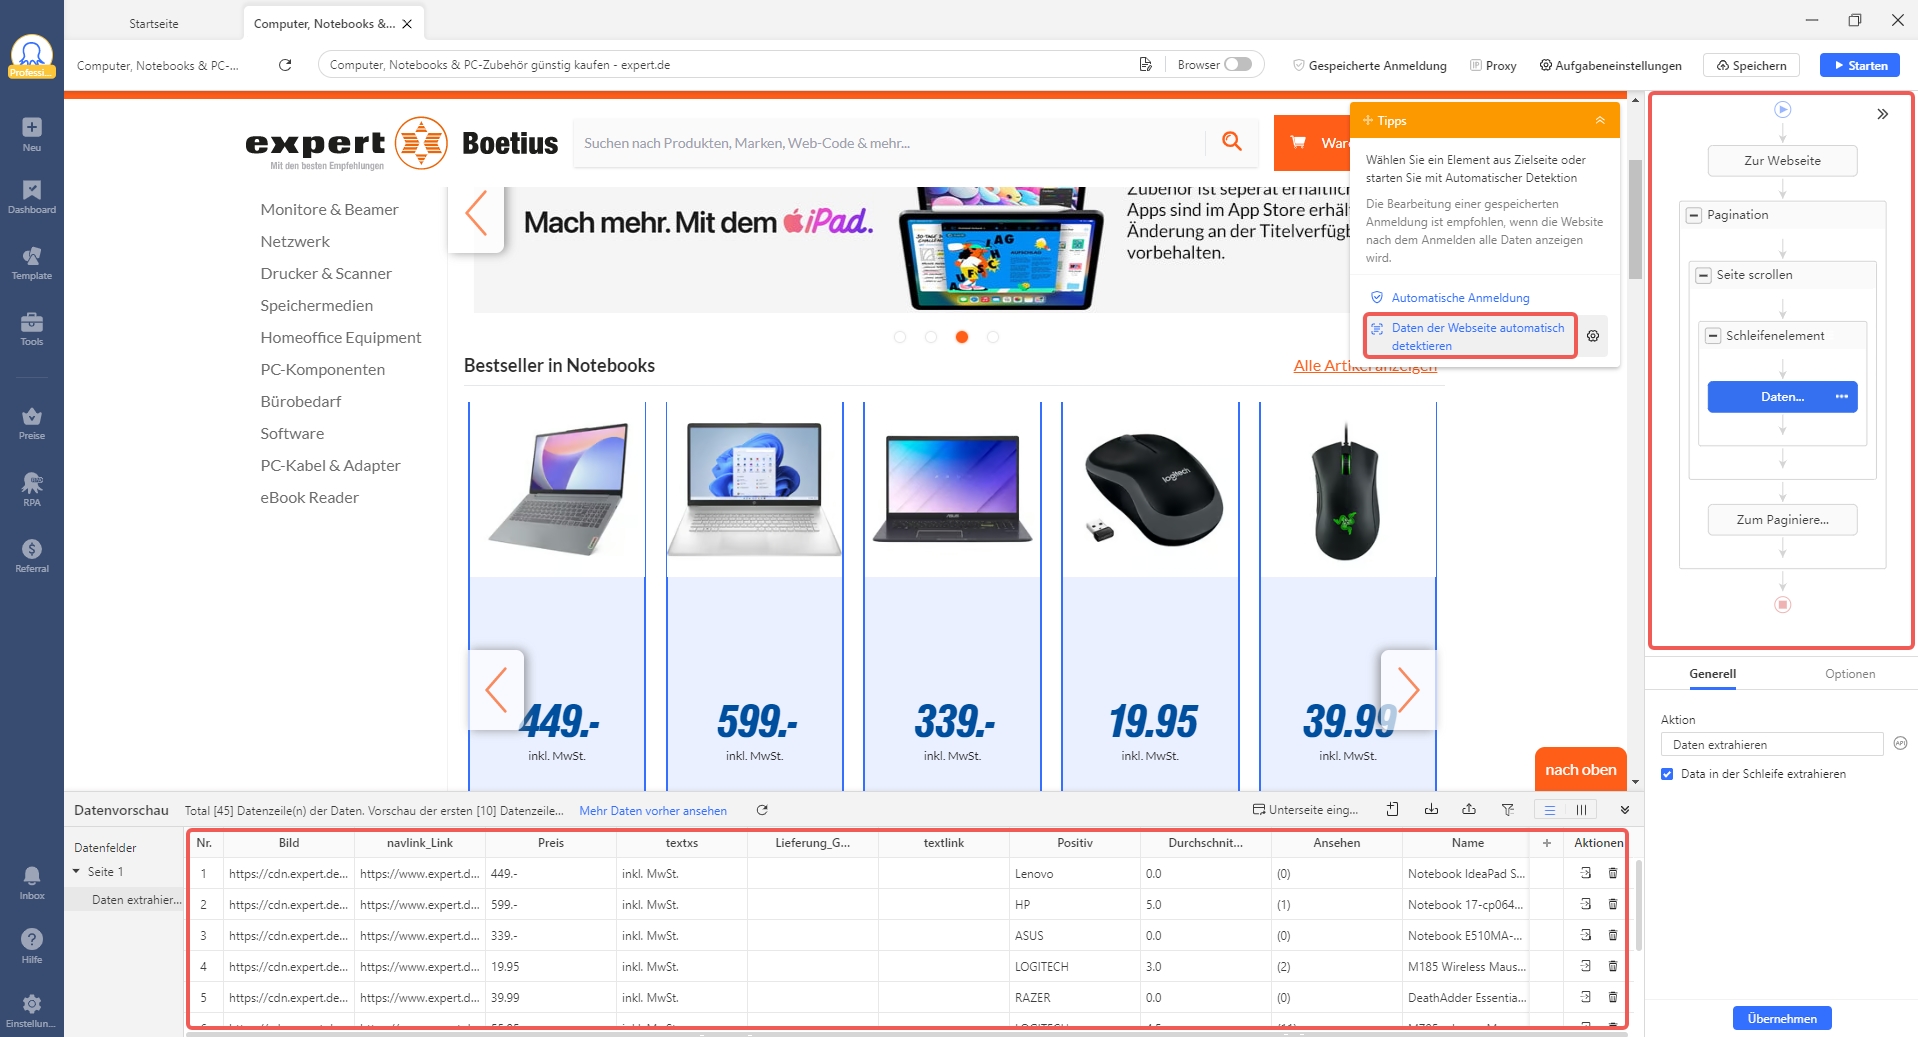This screenshot has width=1918, height=1037.
Task: Select the Generell tab
Action: click(1713, 674)
